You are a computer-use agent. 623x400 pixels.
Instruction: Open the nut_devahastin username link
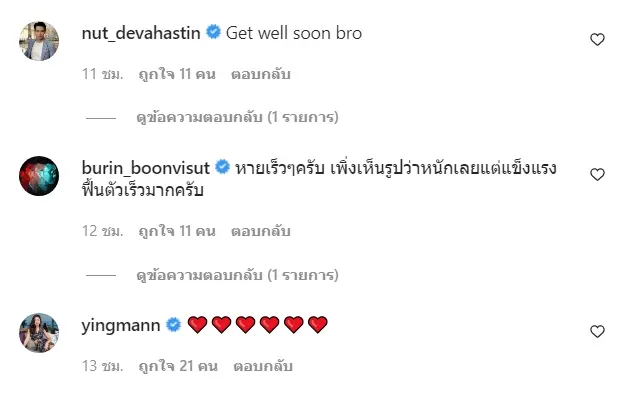click(x=141, y=33)
